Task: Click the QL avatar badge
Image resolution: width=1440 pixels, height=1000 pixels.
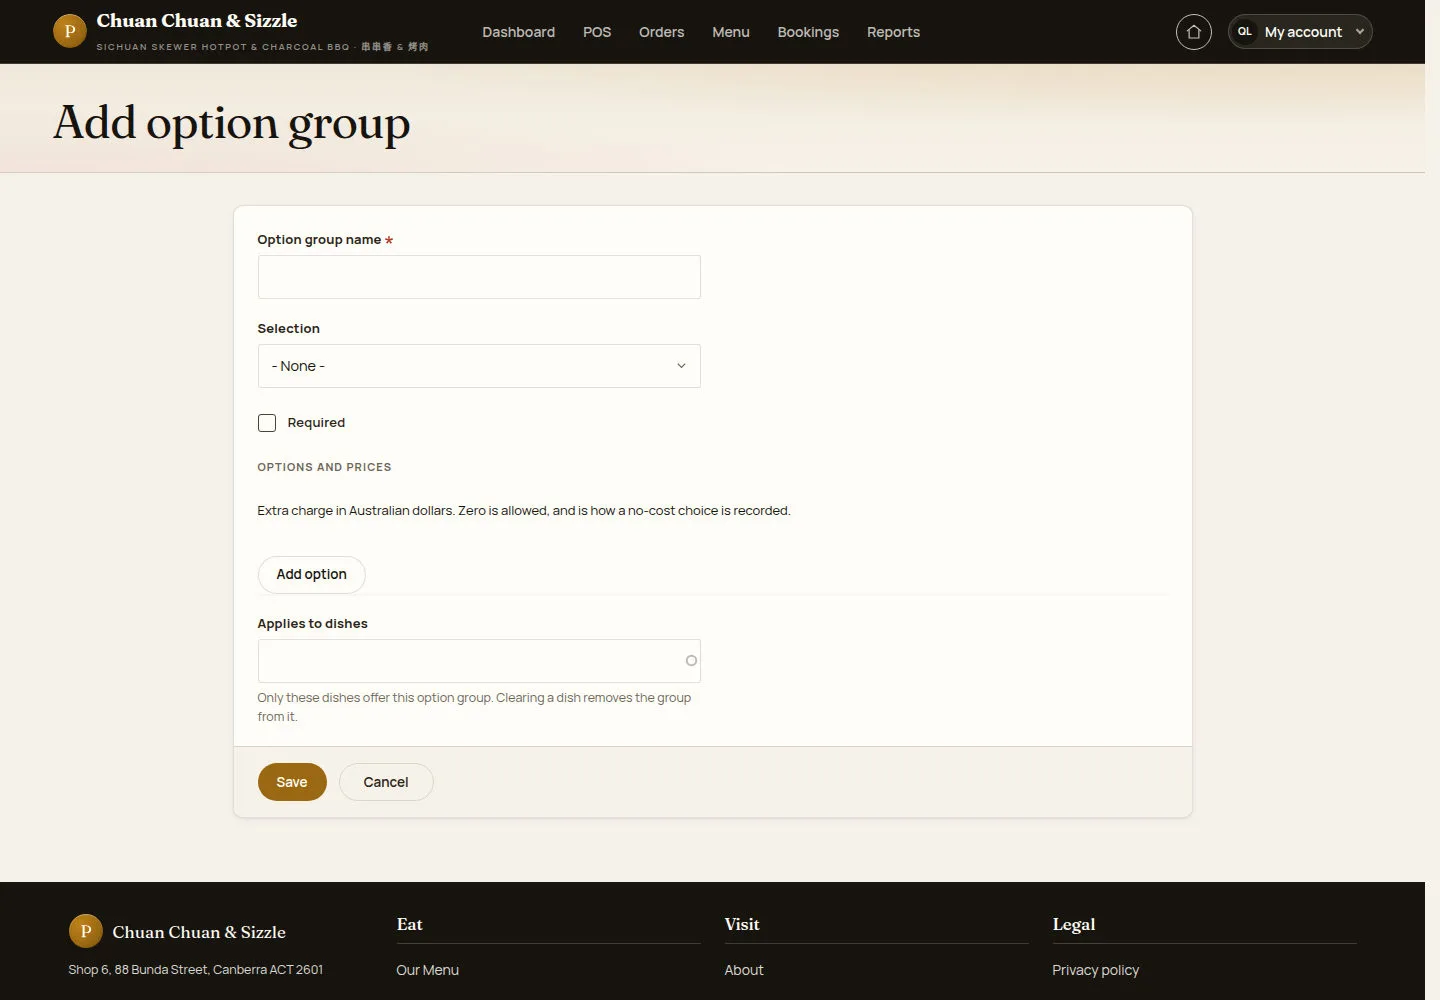Action: point(1245,32)
